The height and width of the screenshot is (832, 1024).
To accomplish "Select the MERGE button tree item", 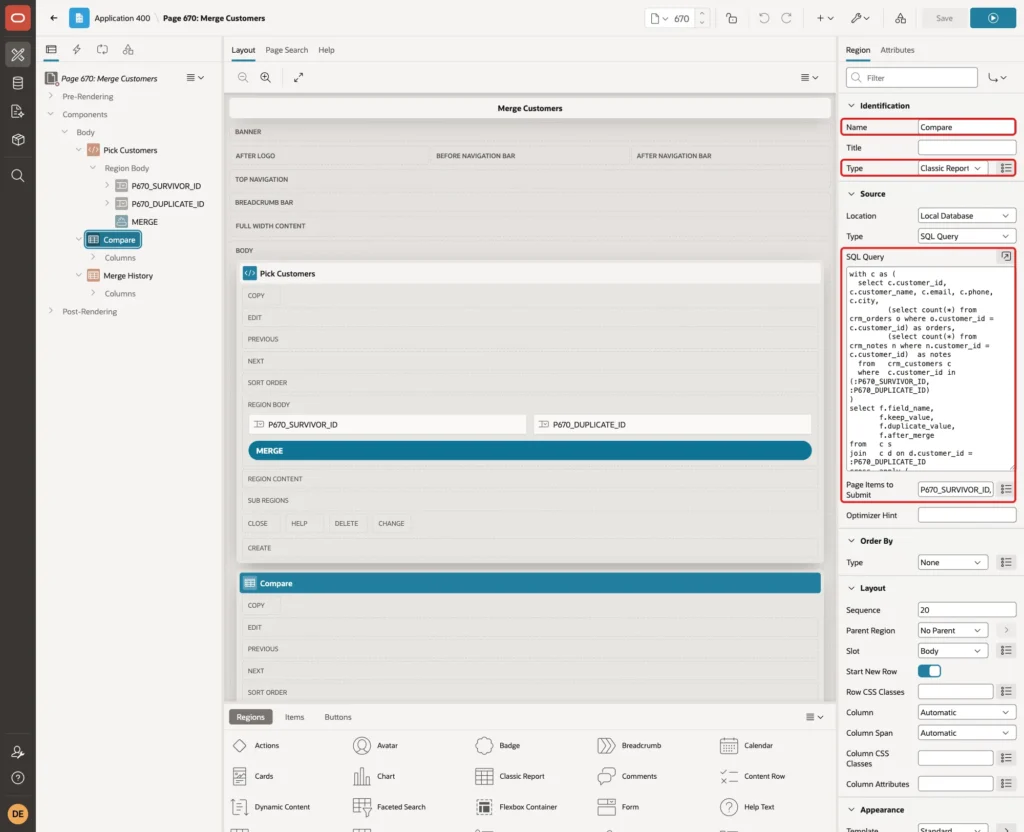I will pyautogui.click(x=144, y=222).
